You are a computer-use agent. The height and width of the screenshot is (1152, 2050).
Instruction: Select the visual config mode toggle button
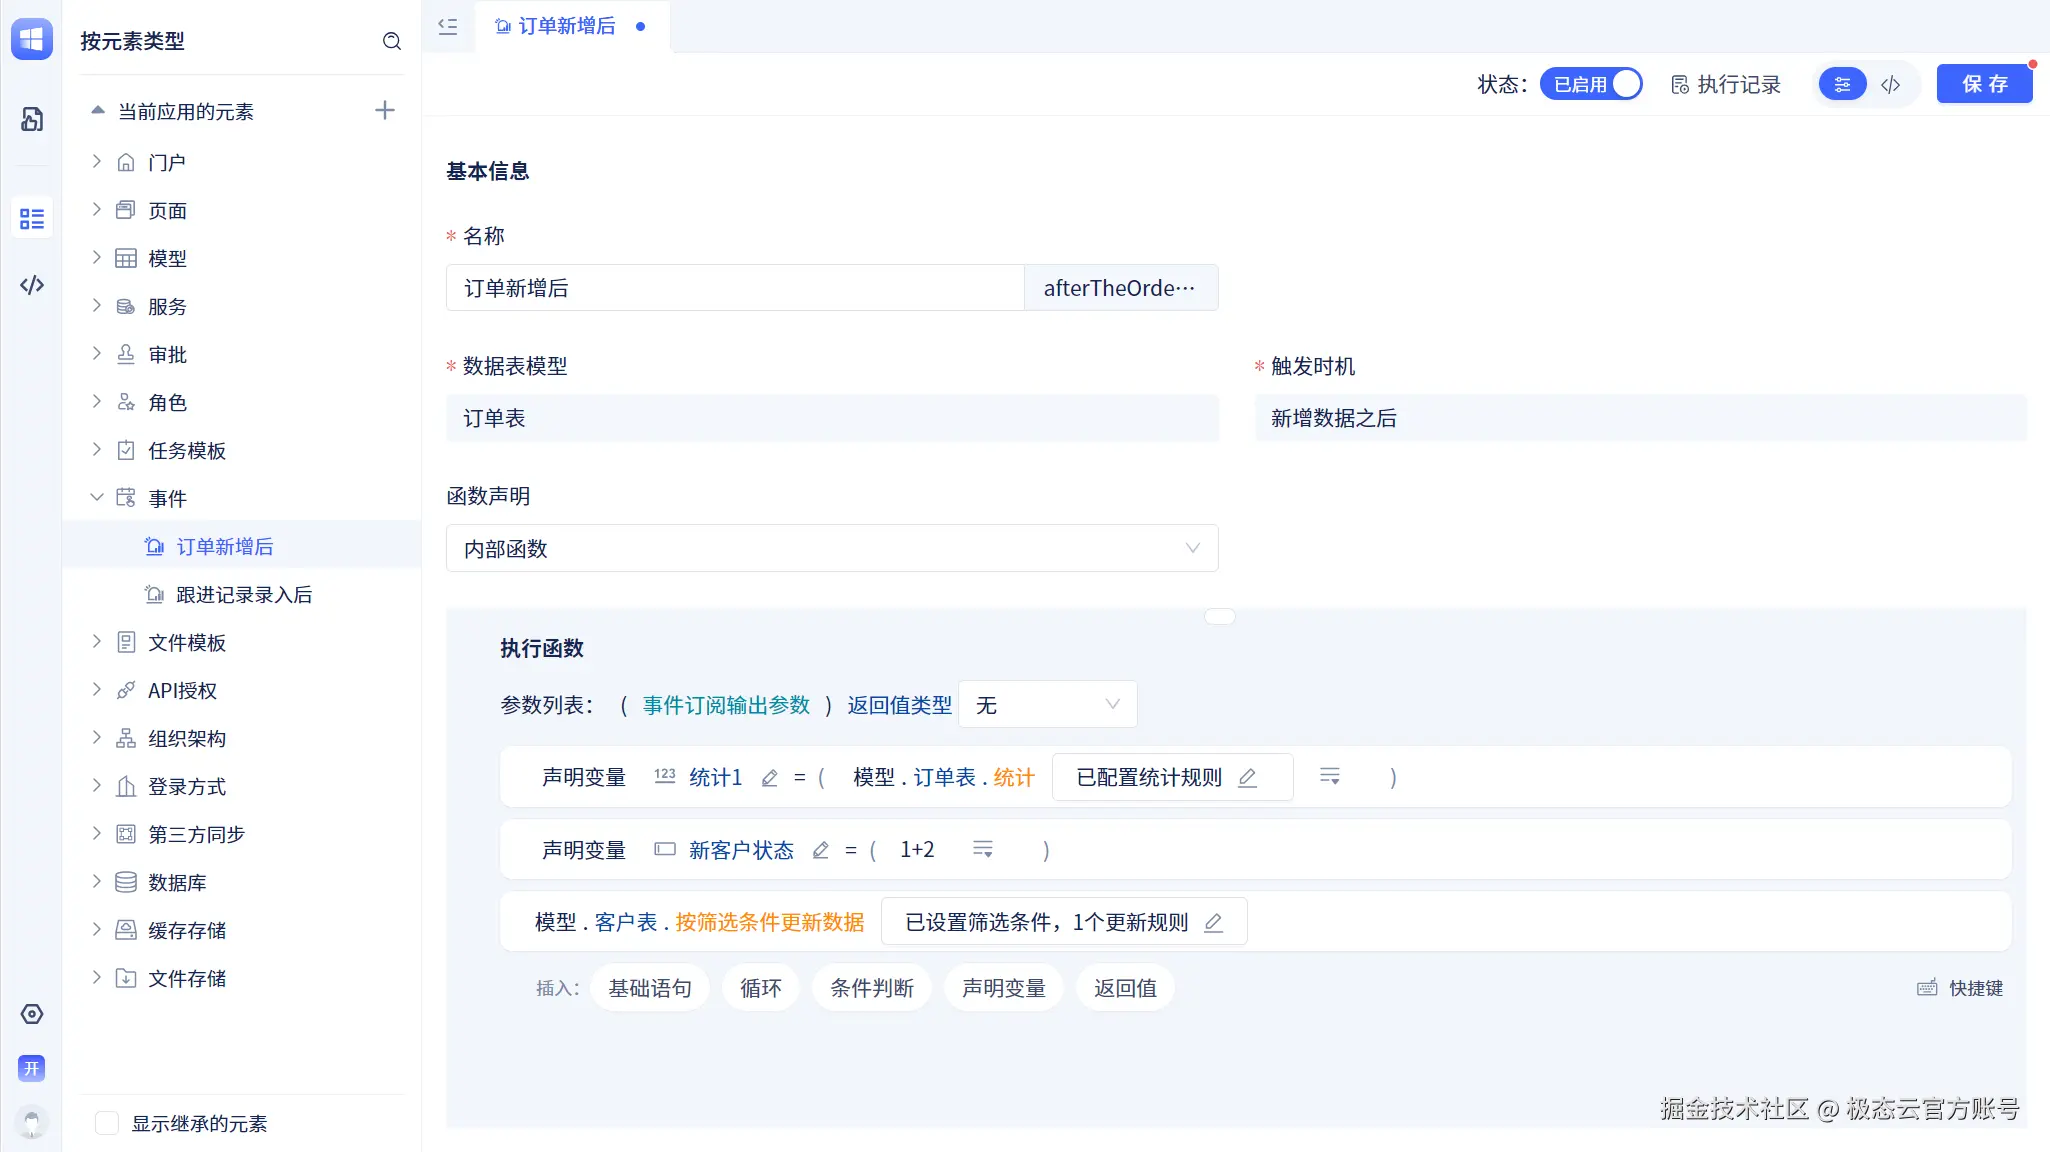point(1842,85)
